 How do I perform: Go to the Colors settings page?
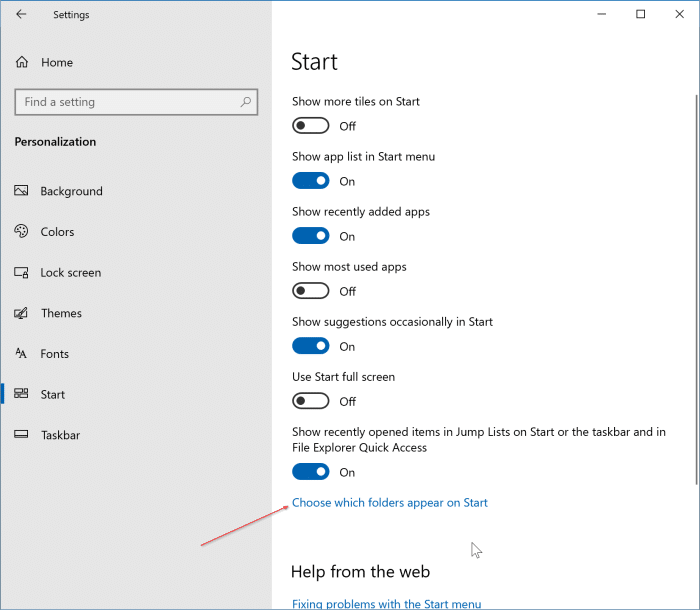[57, 232]
